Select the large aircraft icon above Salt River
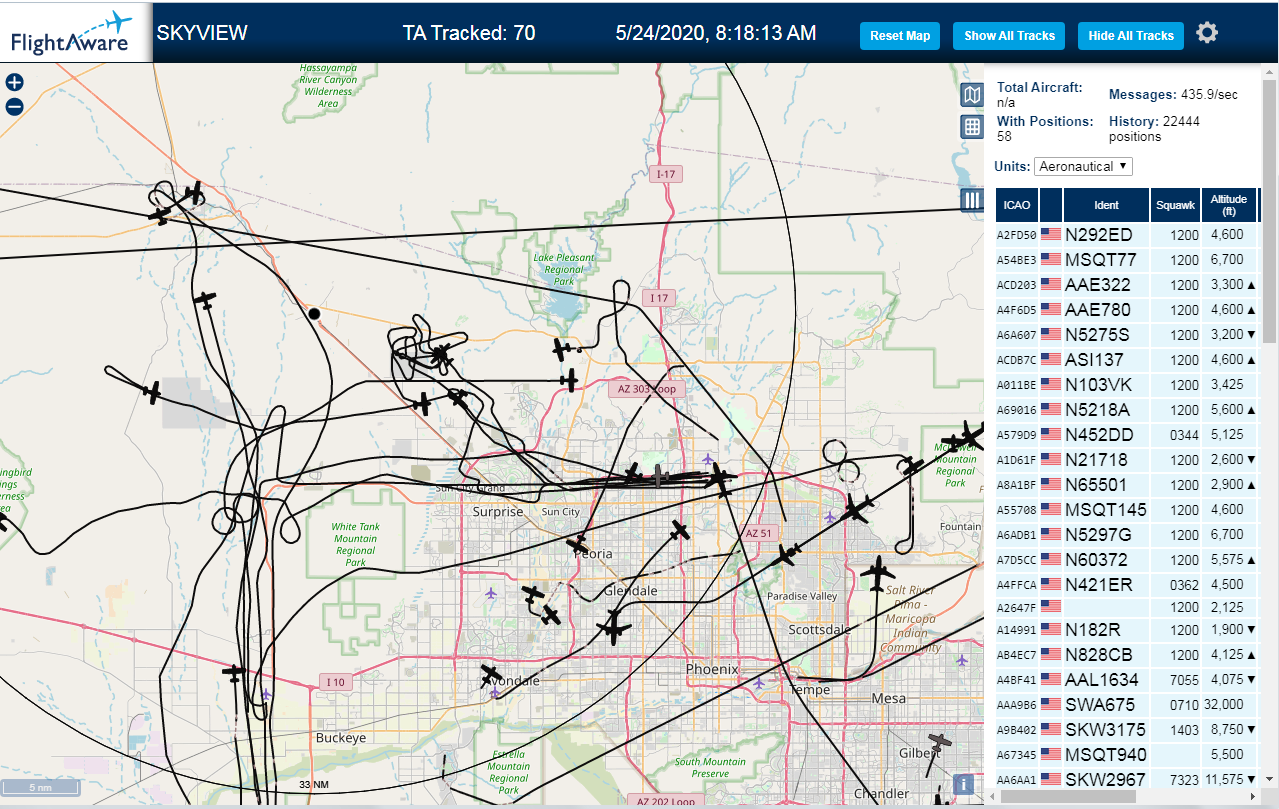This screenshot has width=1279, height=809. point(878,574)
